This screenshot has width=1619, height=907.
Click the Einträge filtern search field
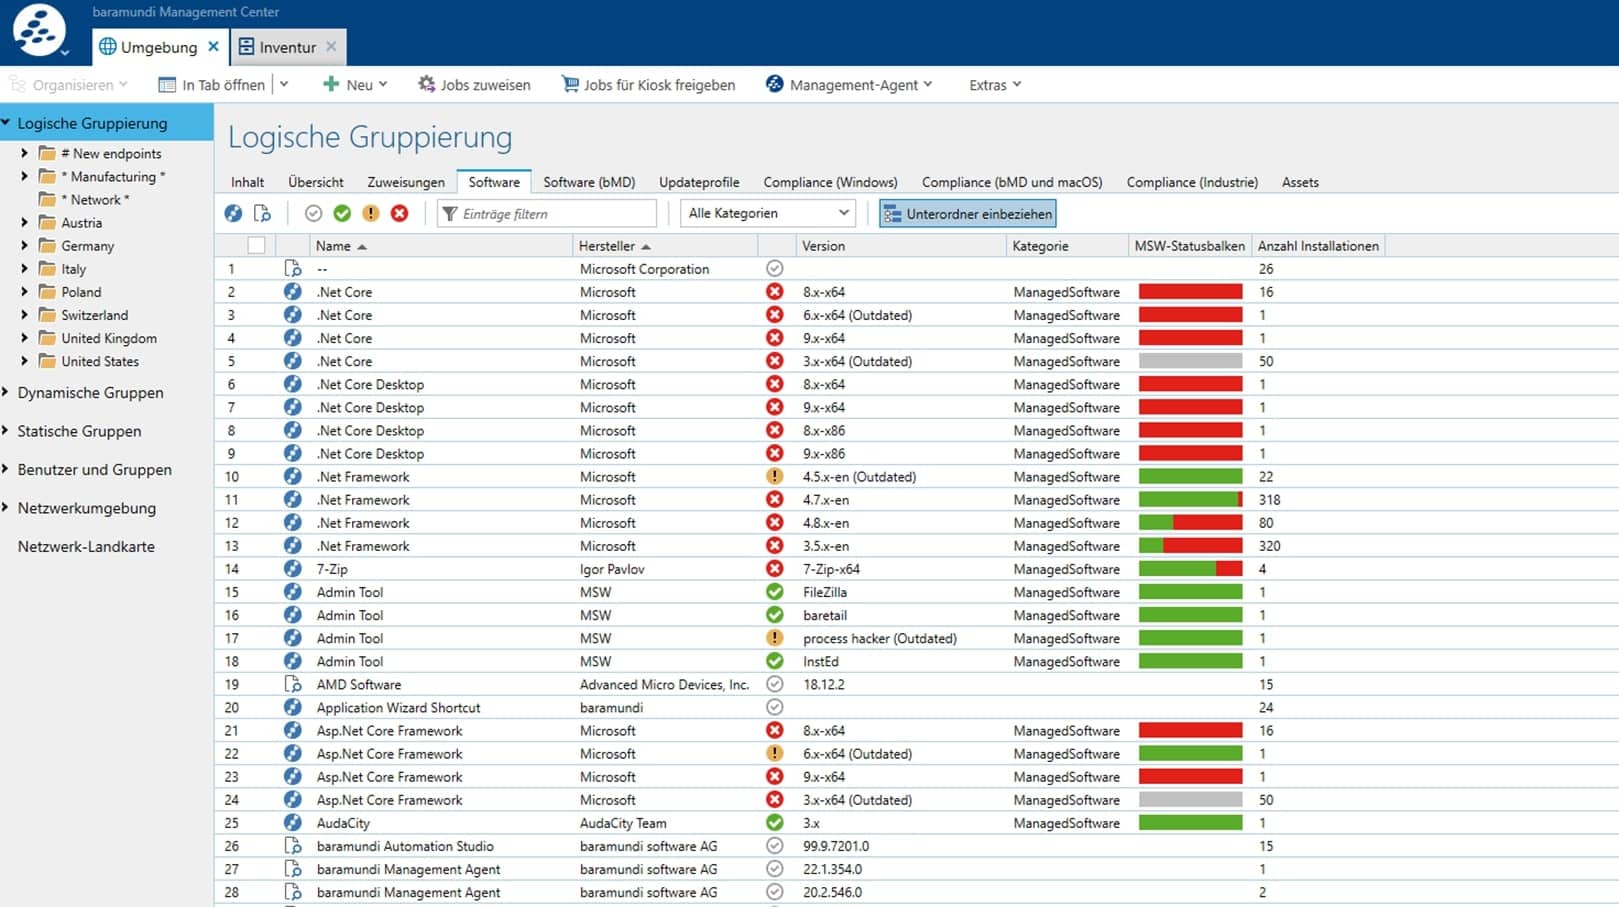547,213
